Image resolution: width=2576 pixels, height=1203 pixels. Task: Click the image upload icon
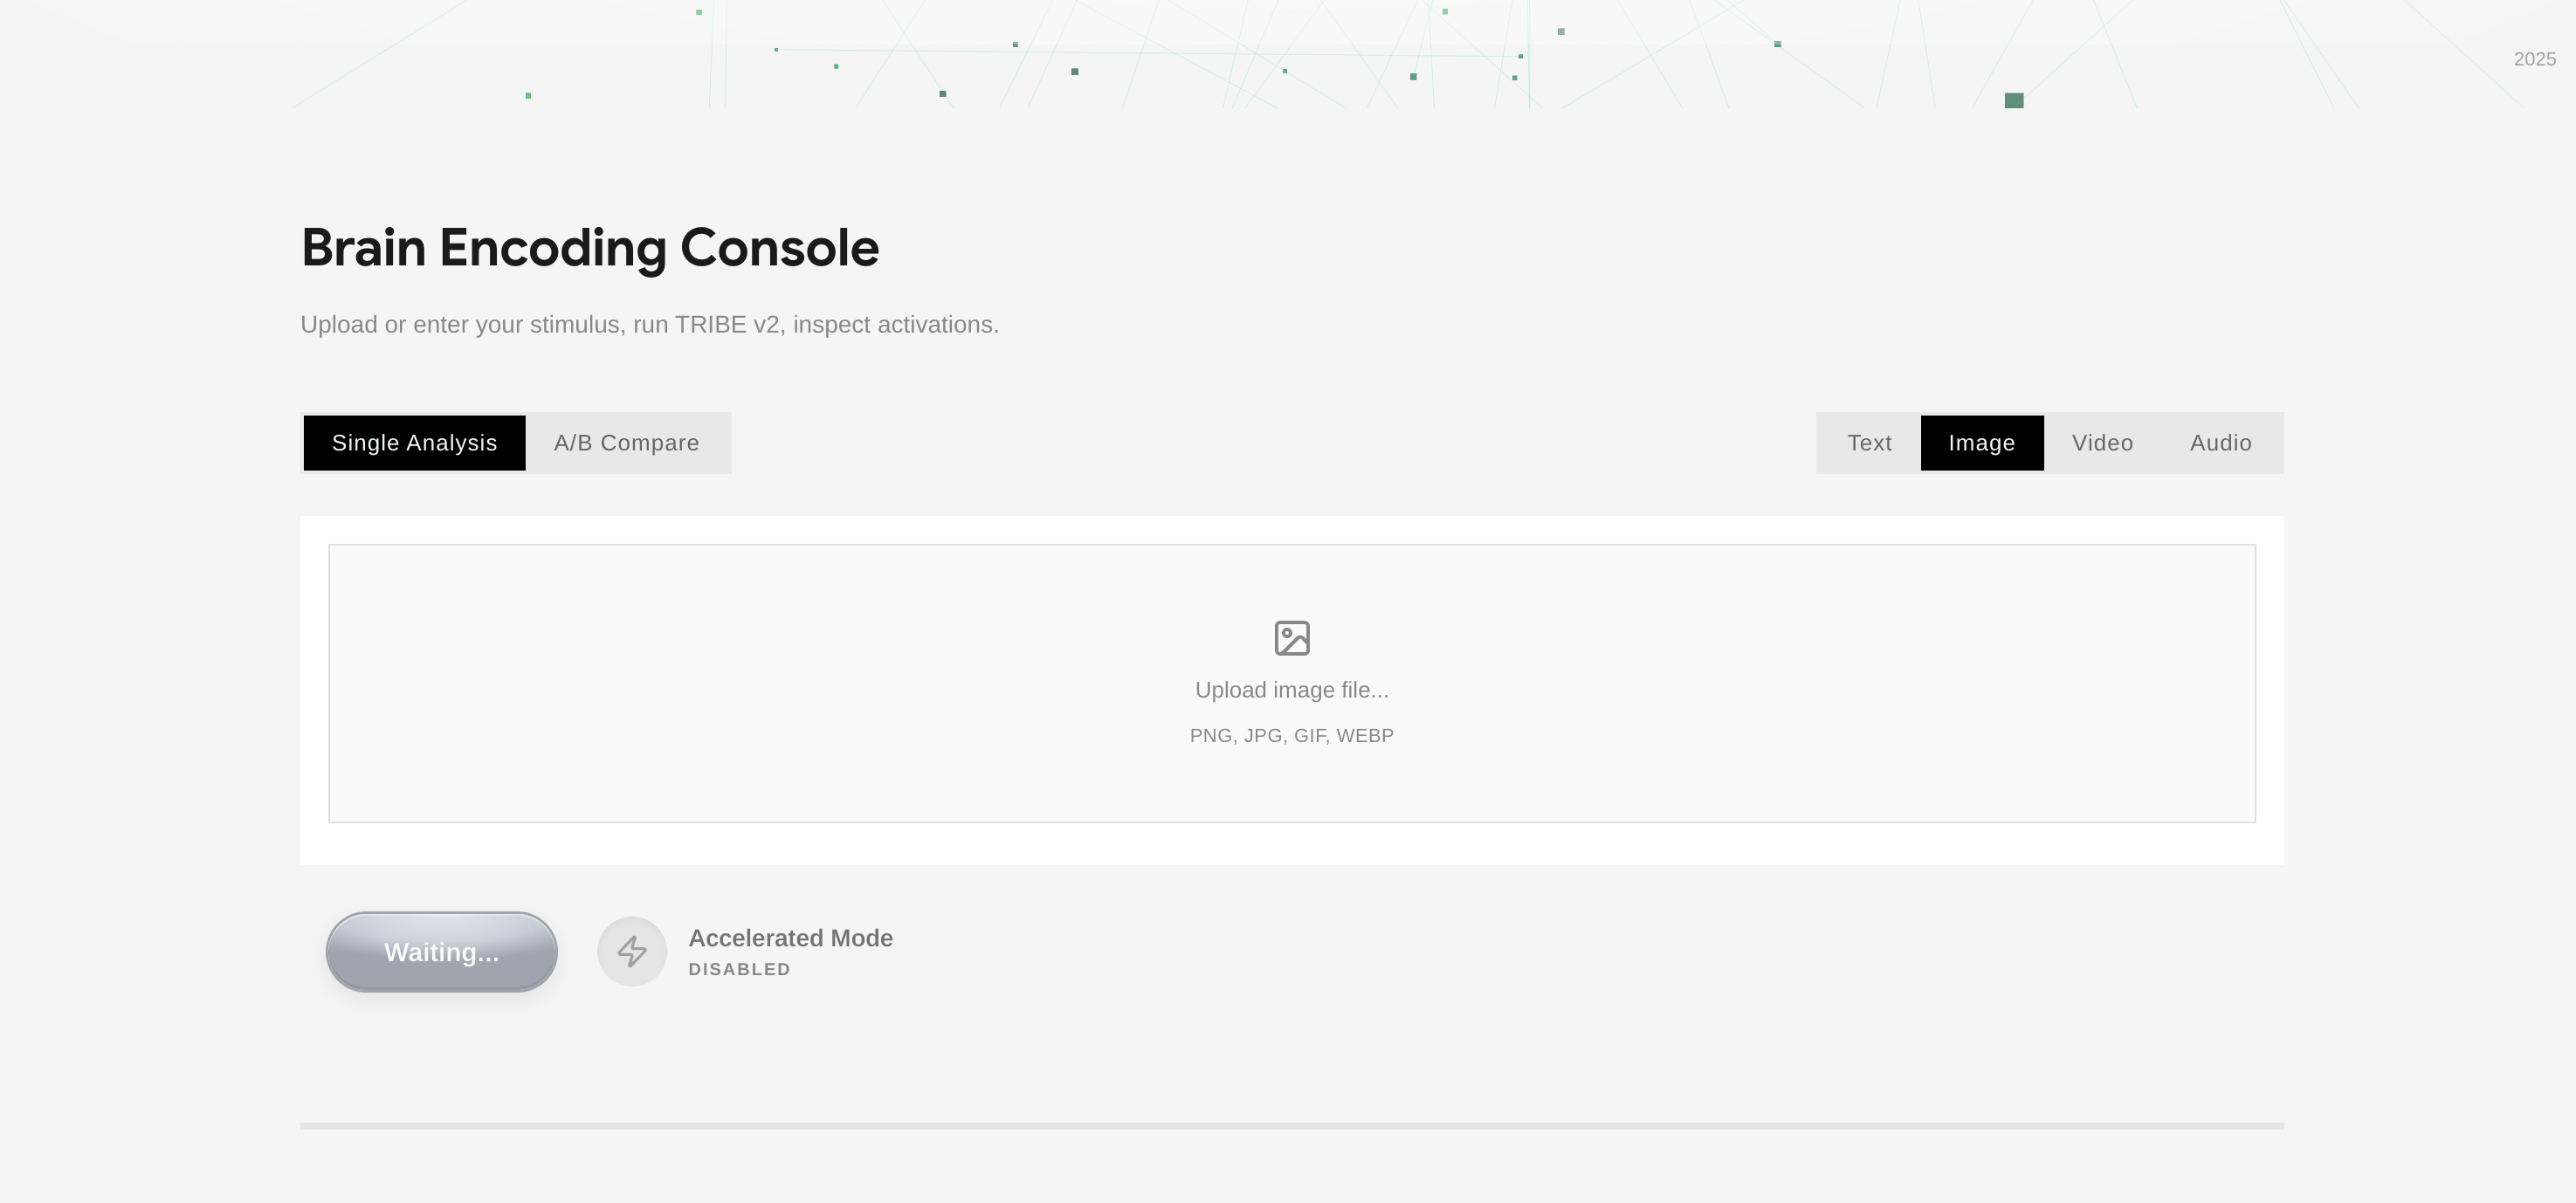click(1291, 638)
